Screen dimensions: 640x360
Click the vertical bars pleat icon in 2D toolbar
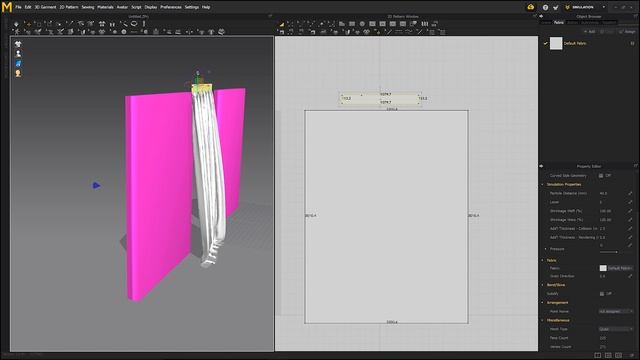point(425,24)
